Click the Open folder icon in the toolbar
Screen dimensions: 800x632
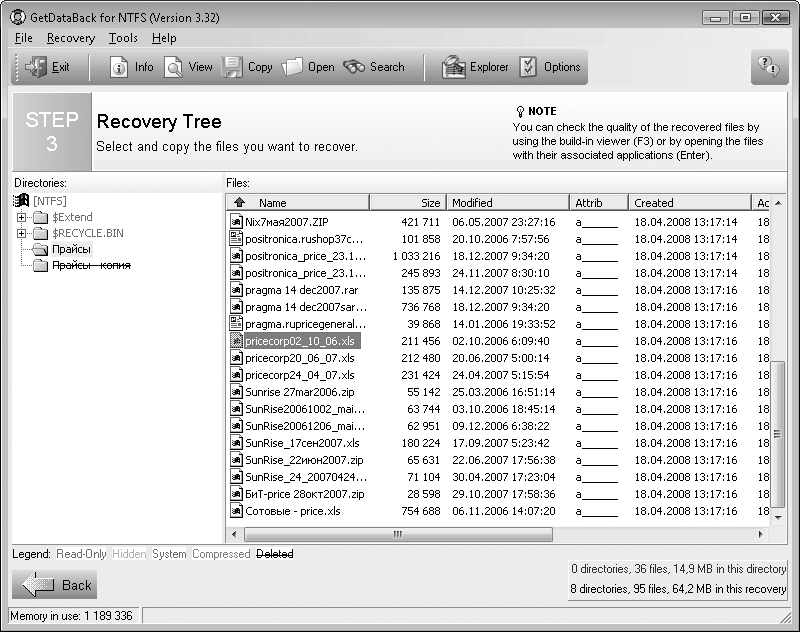pyautogui.click(x=292, y=67)
